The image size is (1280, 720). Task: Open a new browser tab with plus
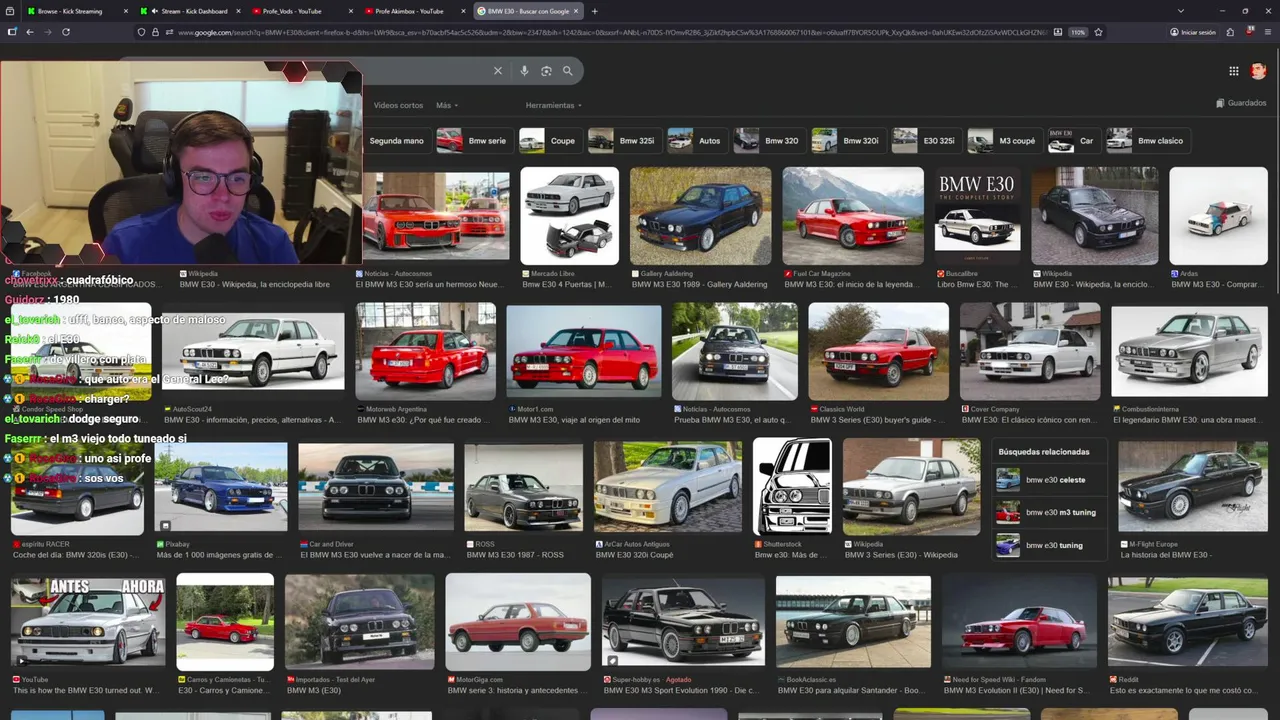594,11
